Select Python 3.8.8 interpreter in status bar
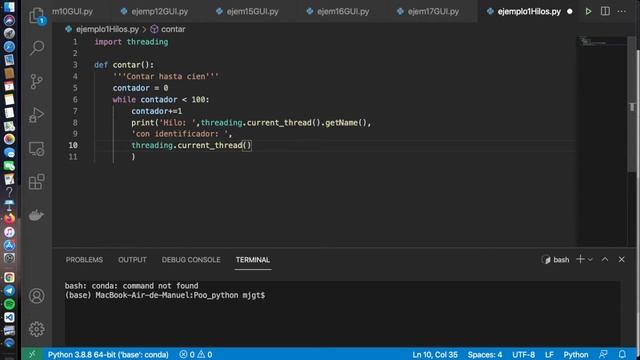 108,354
